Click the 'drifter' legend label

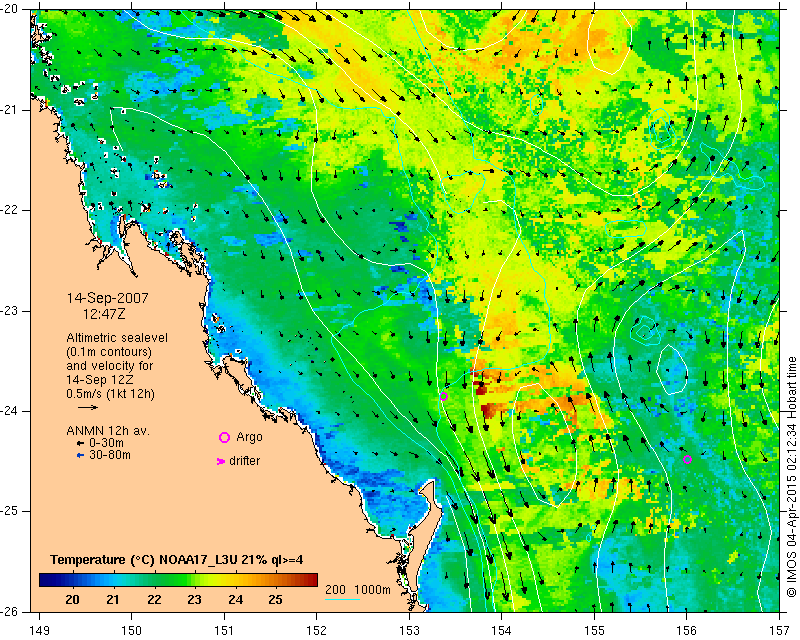(x=244, y=461)
